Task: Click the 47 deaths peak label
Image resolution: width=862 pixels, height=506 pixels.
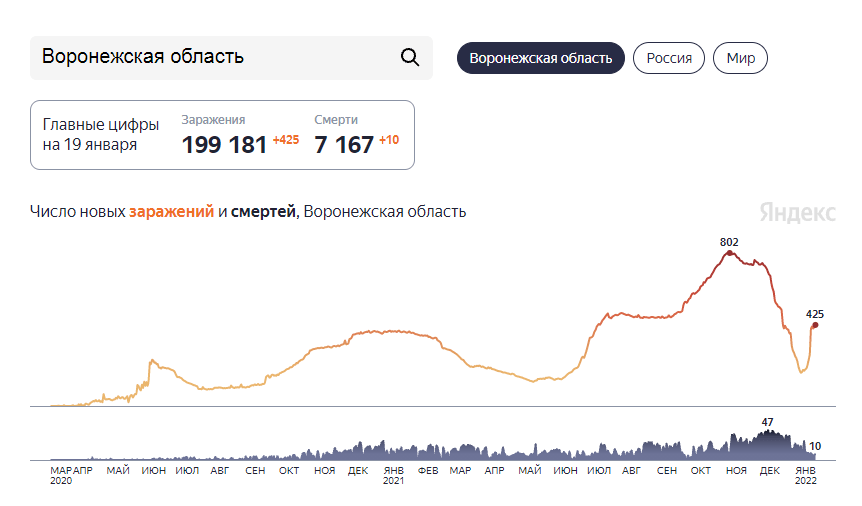Action: [x=767, y=423]
